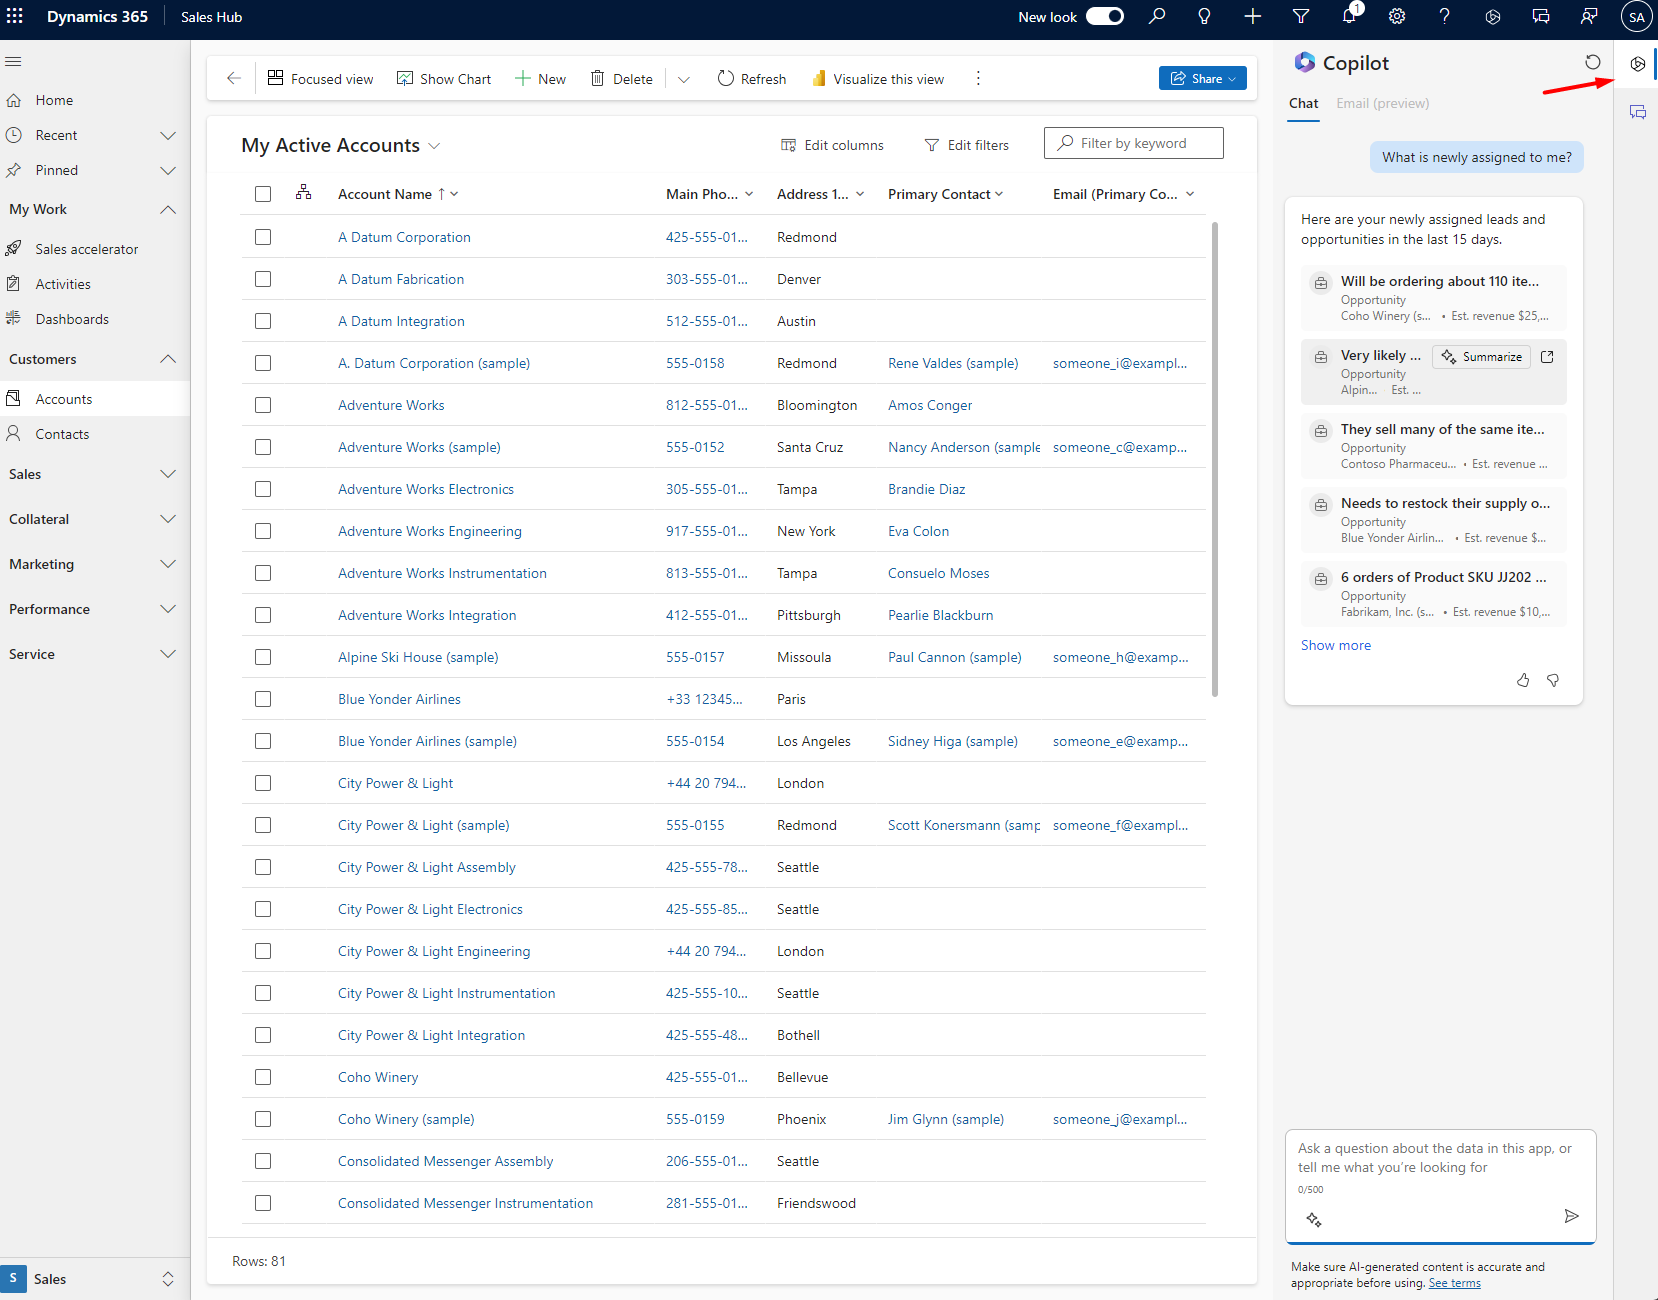Screen dimensions: 1658x1300
Task: Select all rows with header checkbox
Action: coord(263,194)
